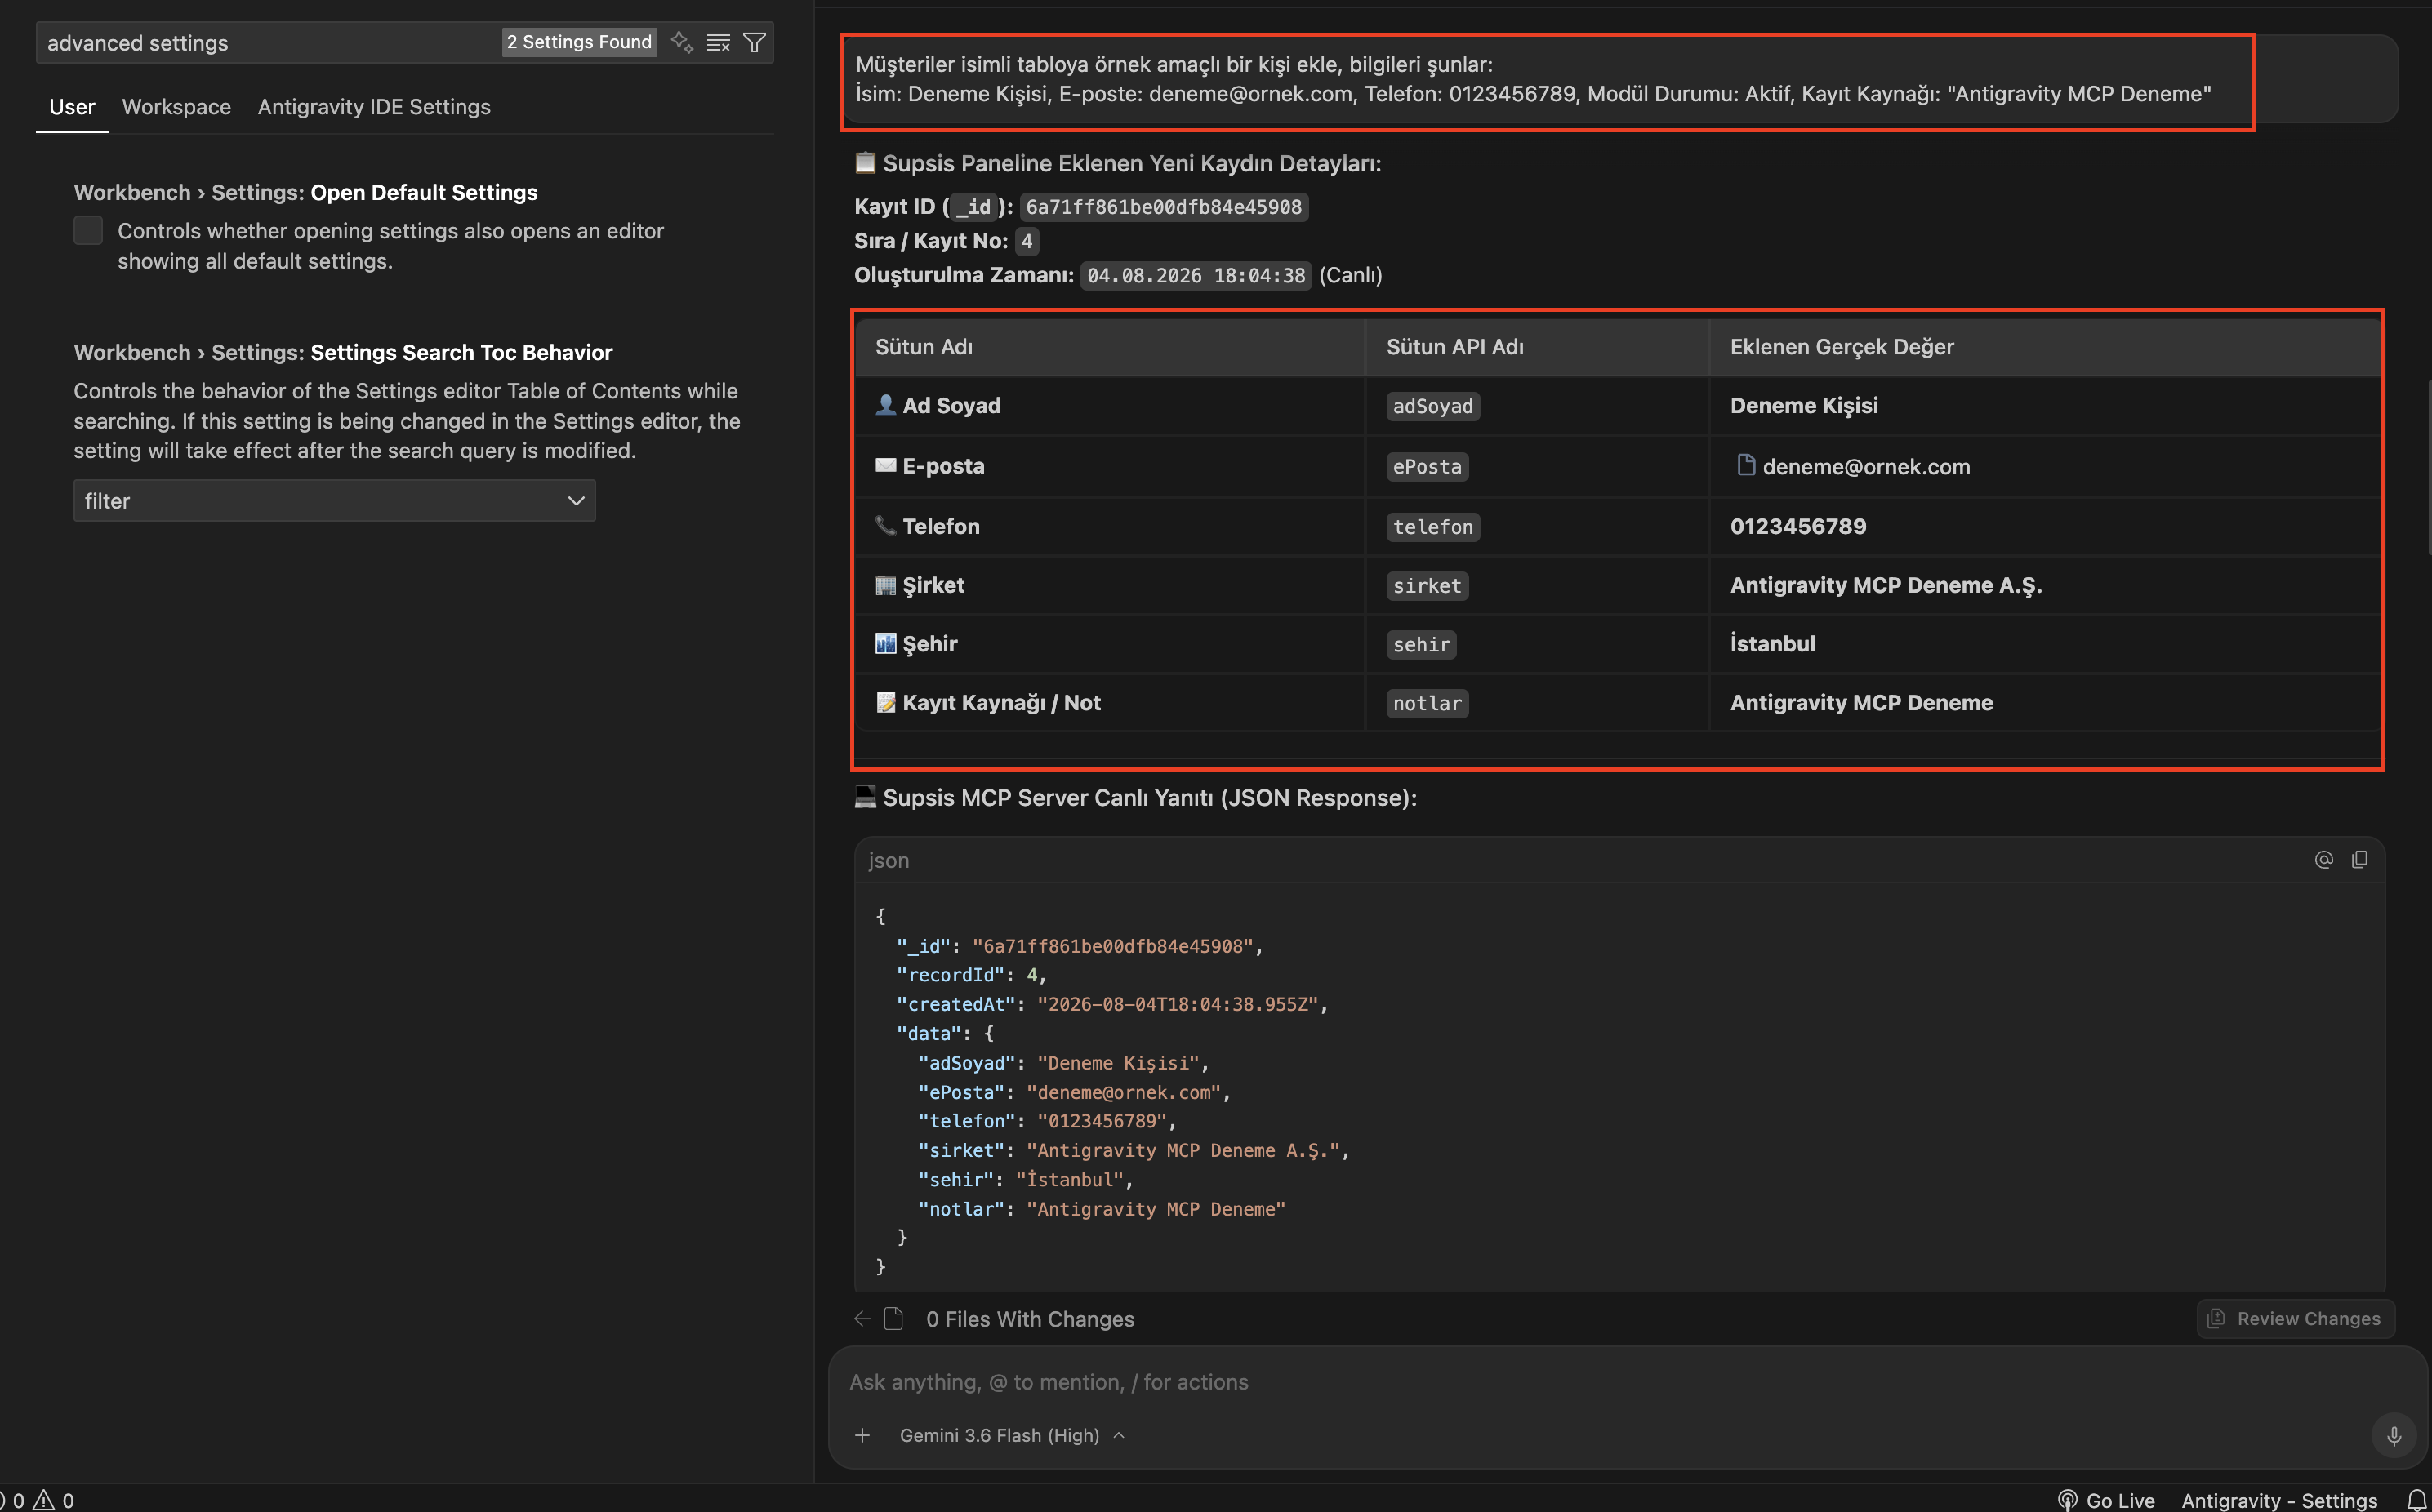Click Antigravity - Settings in status bar
Viewport: 2432px width, 1512px height.
click(x=2279, y=1500)
